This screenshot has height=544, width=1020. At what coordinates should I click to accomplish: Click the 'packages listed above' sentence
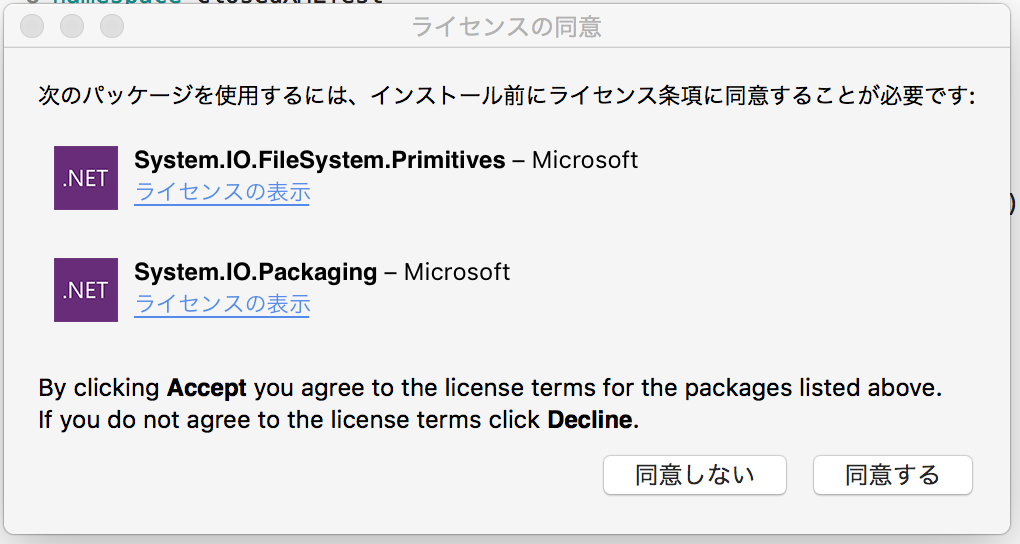[x=490, y=388]
